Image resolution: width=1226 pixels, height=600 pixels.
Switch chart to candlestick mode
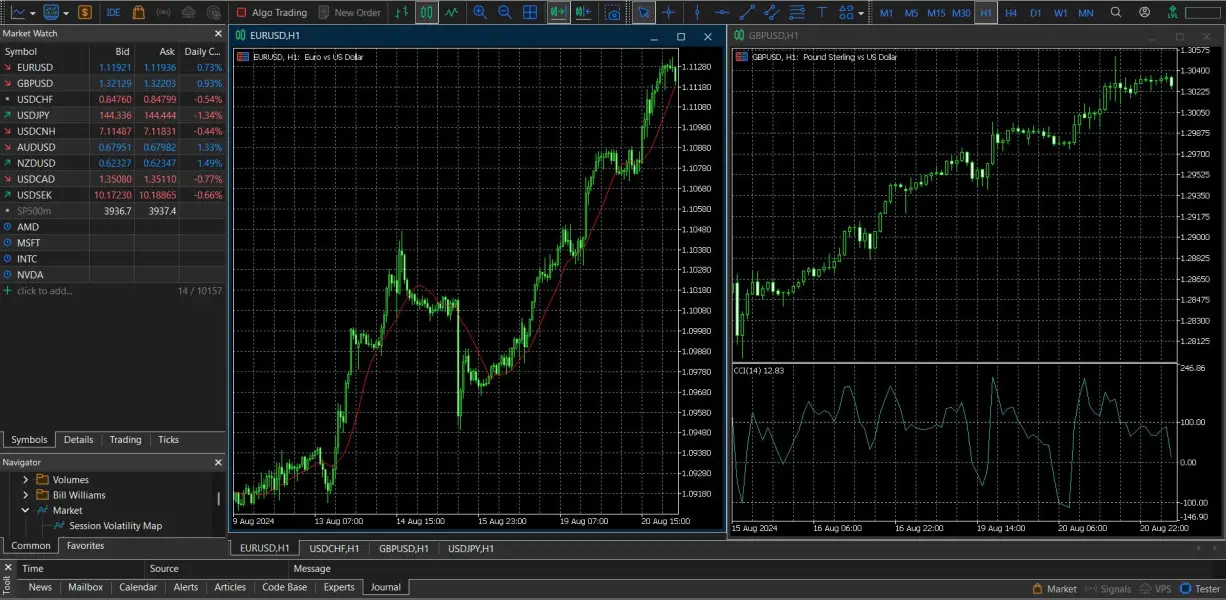(x=427, y=13)
